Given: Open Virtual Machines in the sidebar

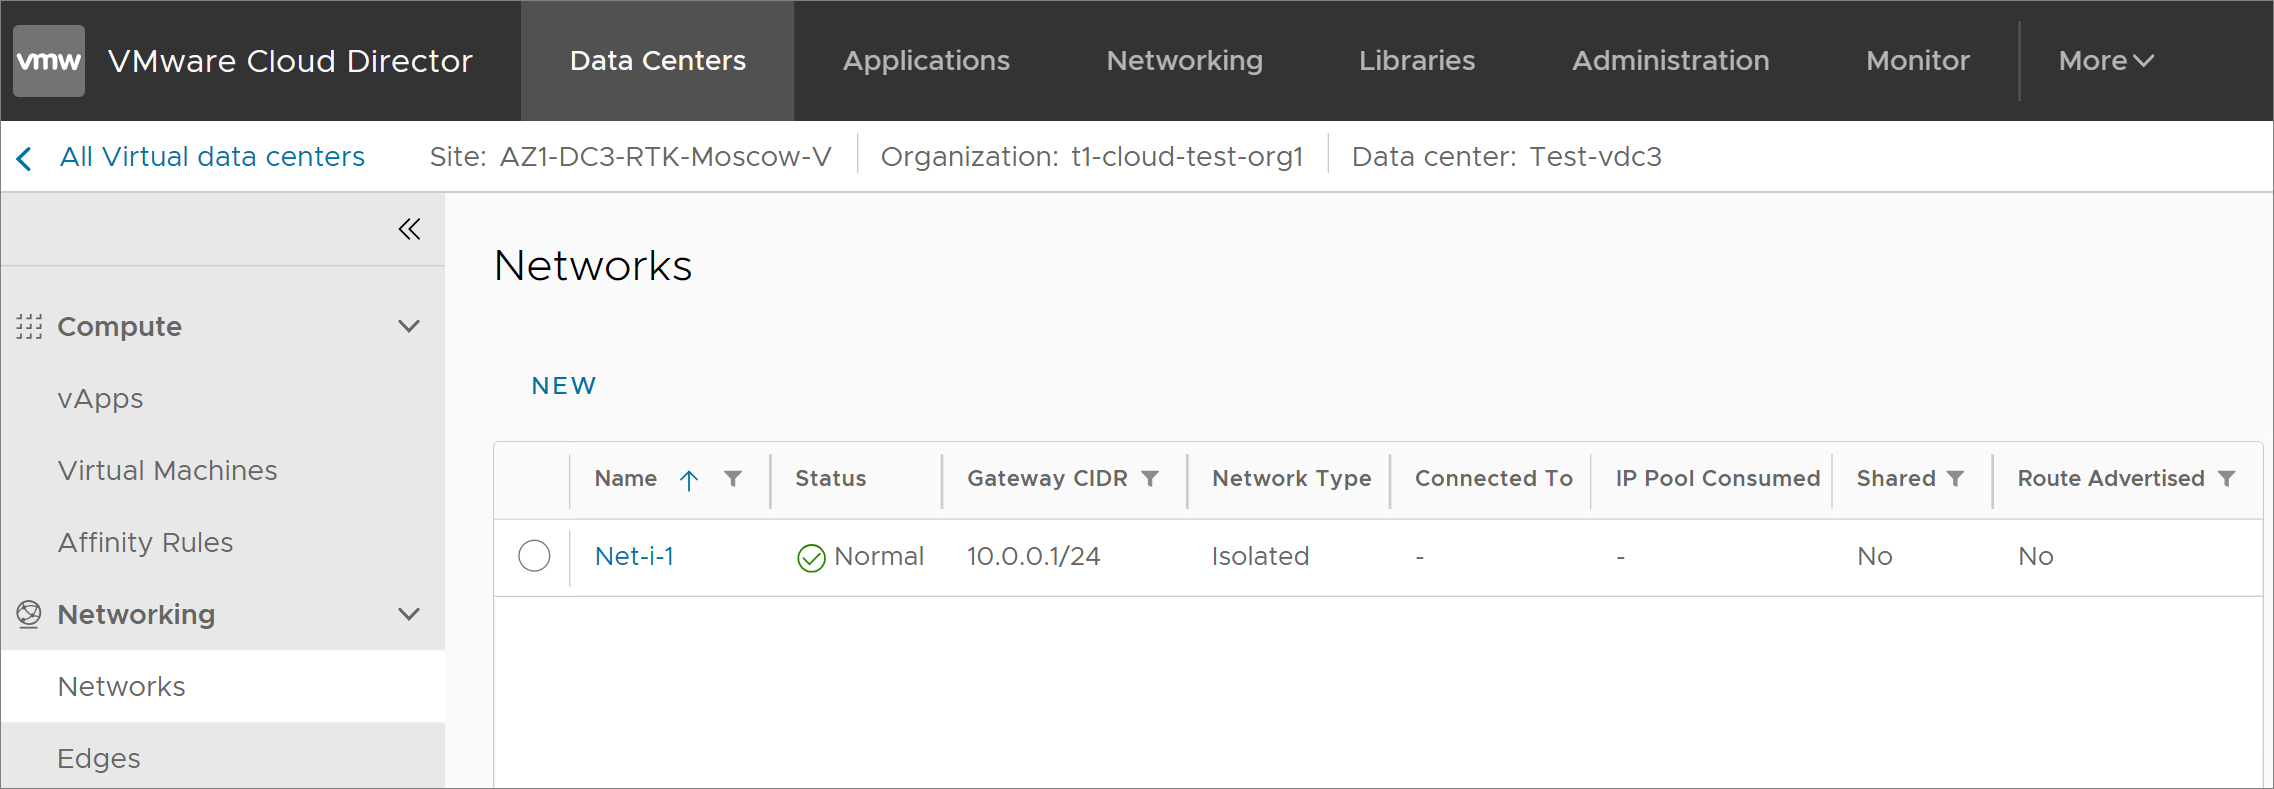Looking at the screenshot, I should [167, 470].
